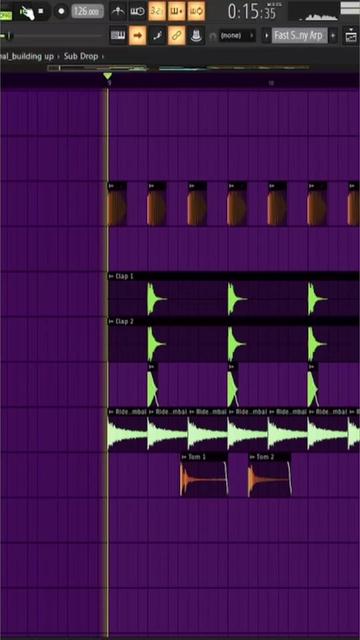360x640 pixels.
Task: Disable the 3-2-1 recording countdown
Action: (x=157, y=11)
